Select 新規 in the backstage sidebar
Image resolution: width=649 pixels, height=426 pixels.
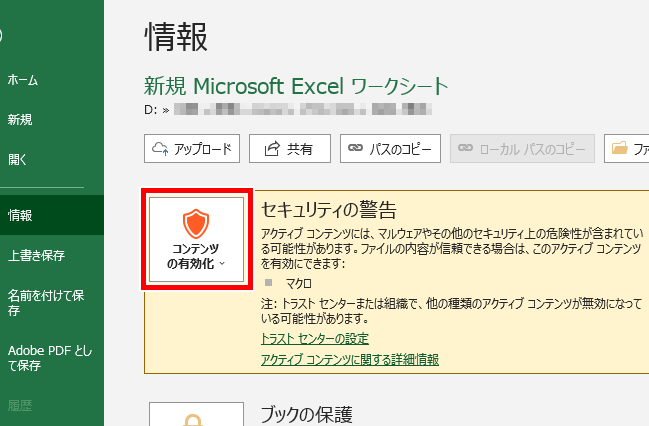20,120
